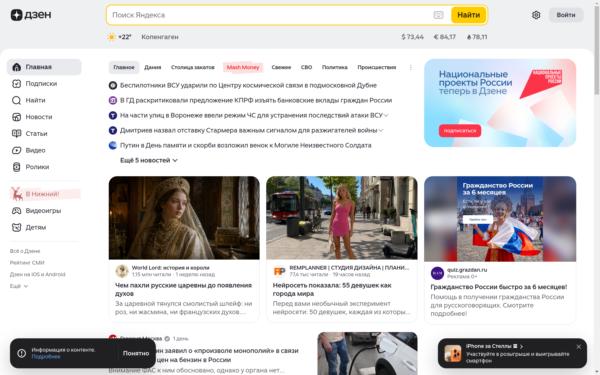Open headline Нейросеть показала: 55 девушек
600x375 pixels.
click(332, 289)
